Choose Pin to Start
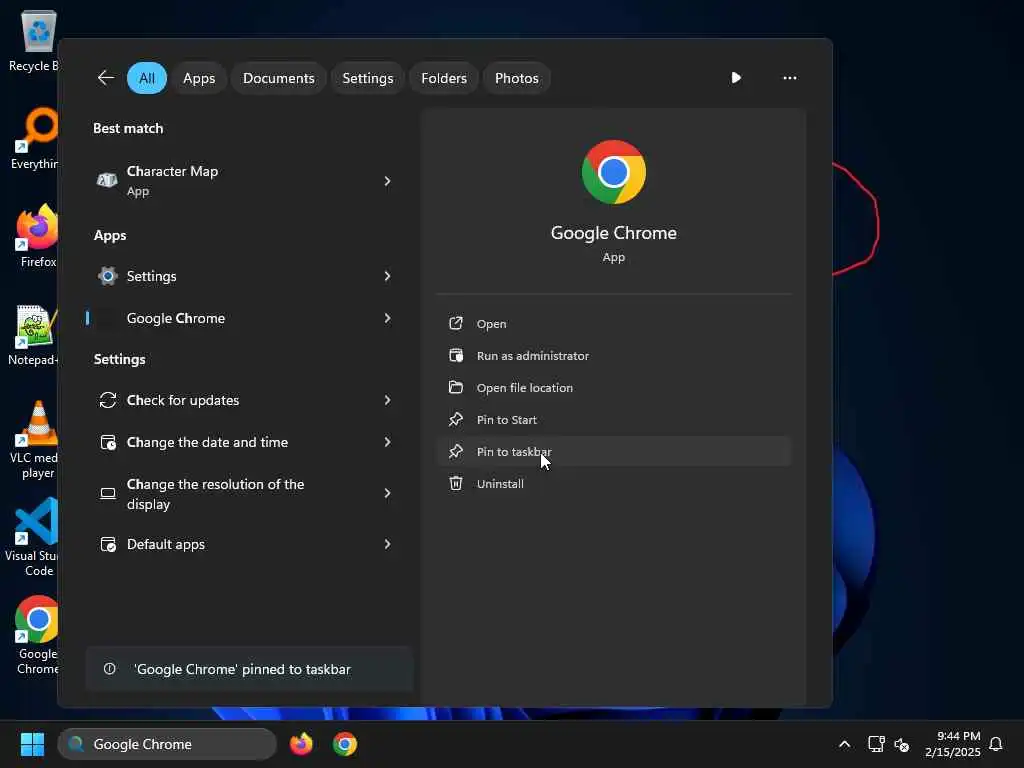This screenshot has width=1024, height=768. [x=614, y=419]
